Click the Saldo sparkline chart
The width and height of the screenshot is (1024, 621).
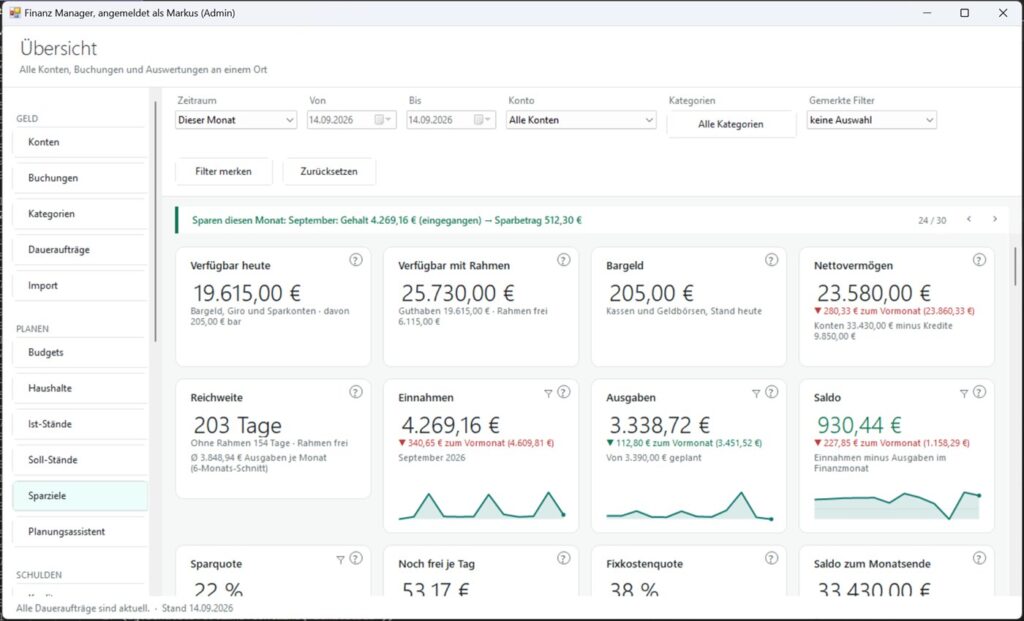897,505
